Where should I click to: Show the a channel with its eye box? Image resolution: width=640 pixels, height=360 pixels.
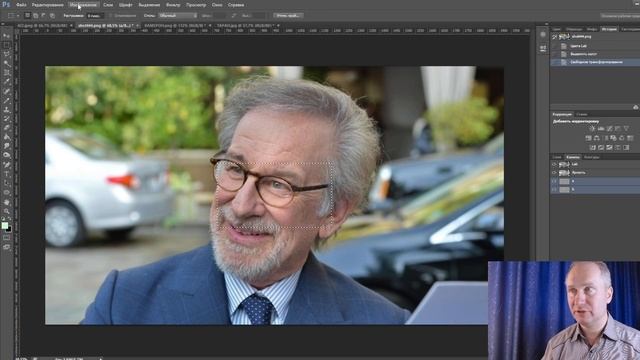tap(554, 181)
